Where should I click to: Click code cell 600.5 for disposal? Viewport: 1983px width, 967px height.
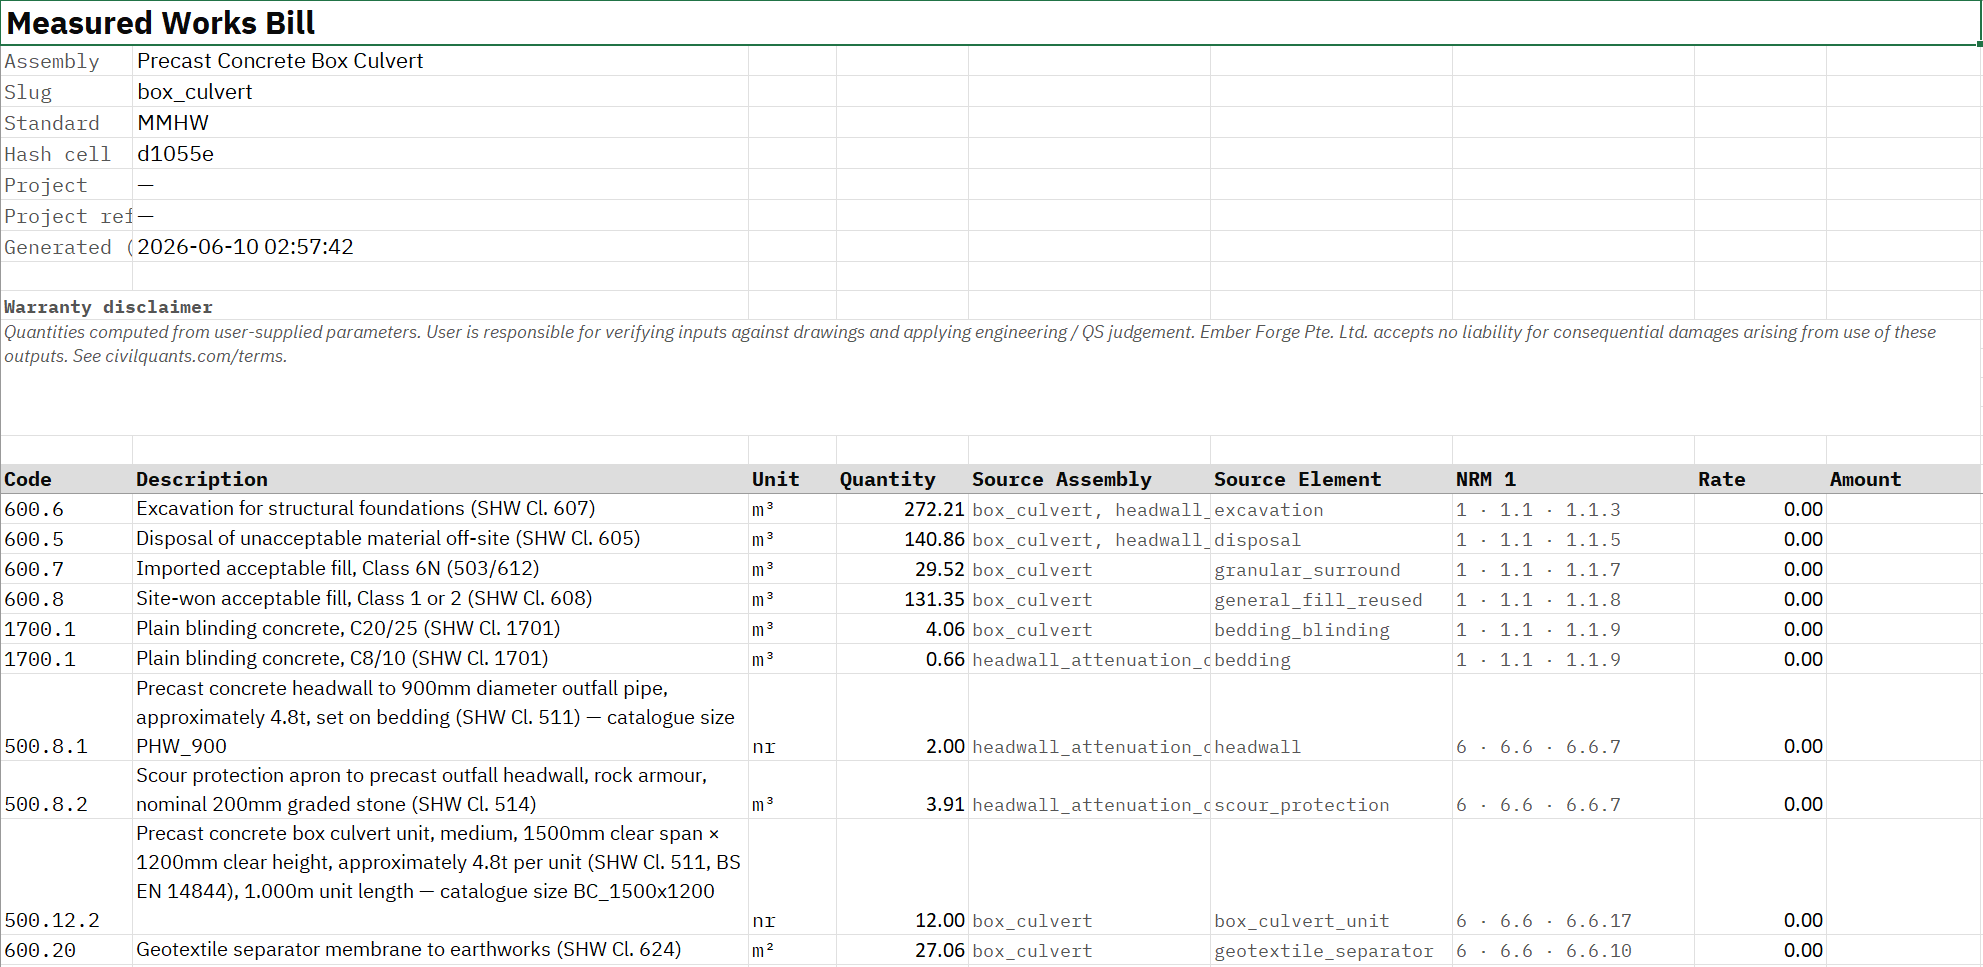point(66,539)
